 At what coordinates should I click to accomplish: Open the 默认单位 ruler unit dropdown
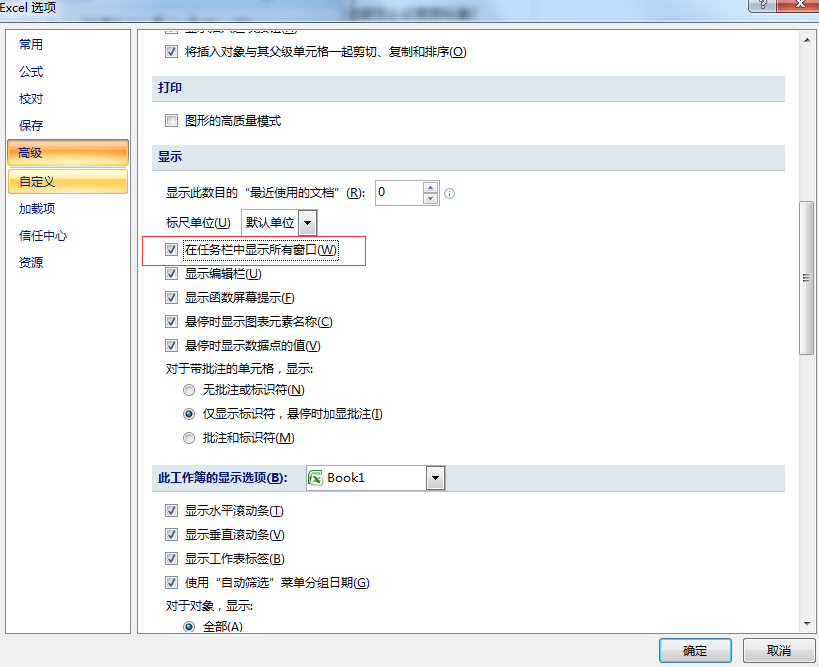pyautogui.click(x=306, y=222)
